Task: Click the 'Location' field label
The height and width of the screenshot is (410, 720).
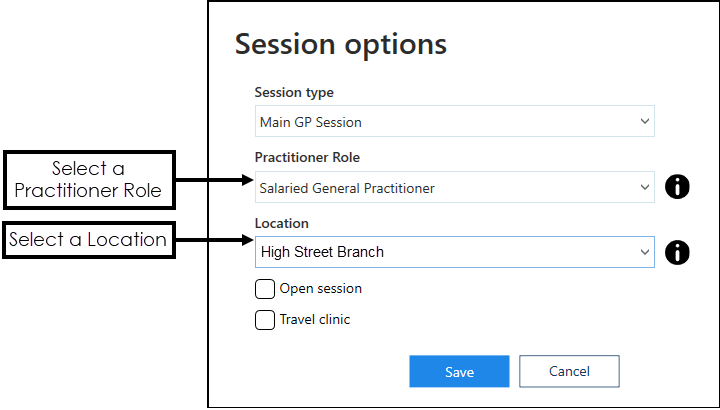Action: click(x=282, y=224)
